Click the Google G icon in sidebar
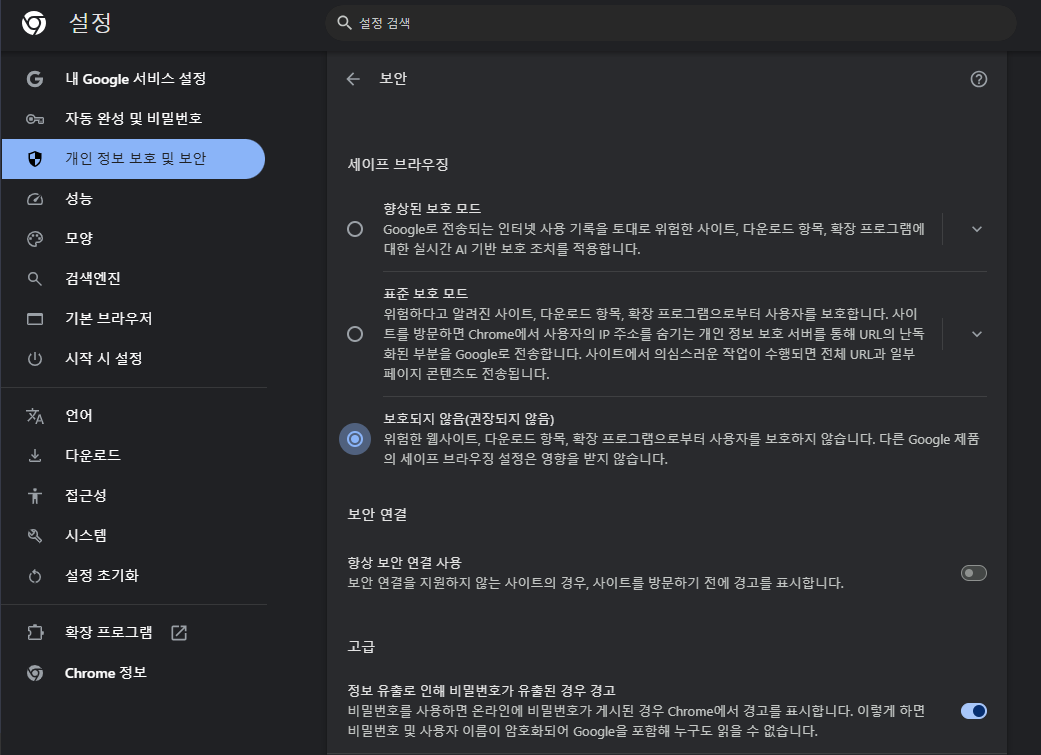1041x755 pixels. tap(35, 79)
